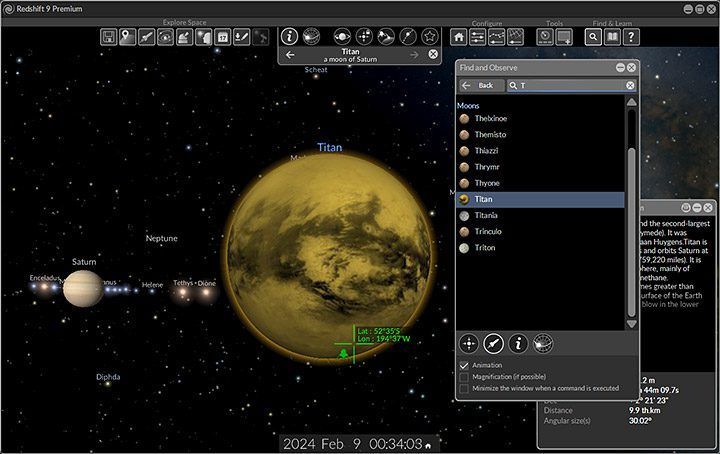
Task: Show object info via top 'i' icon
Action: point(289,36)
